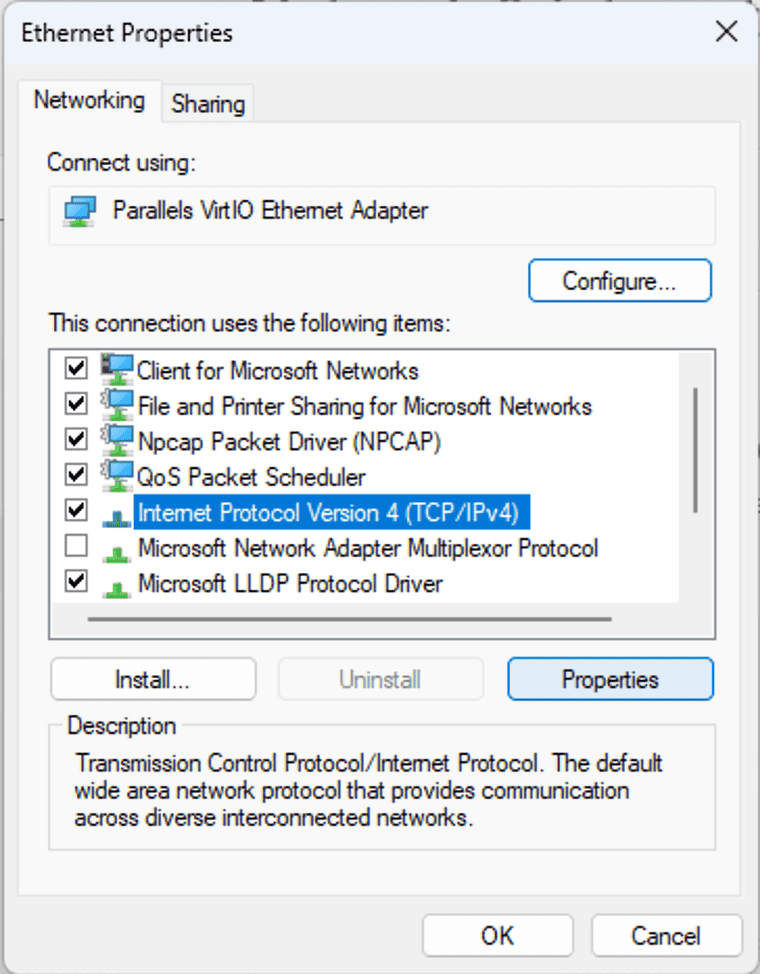The image size is (760, 974).
Task: Select the Npcap Packet Driver icon
Action: point(117,441)
